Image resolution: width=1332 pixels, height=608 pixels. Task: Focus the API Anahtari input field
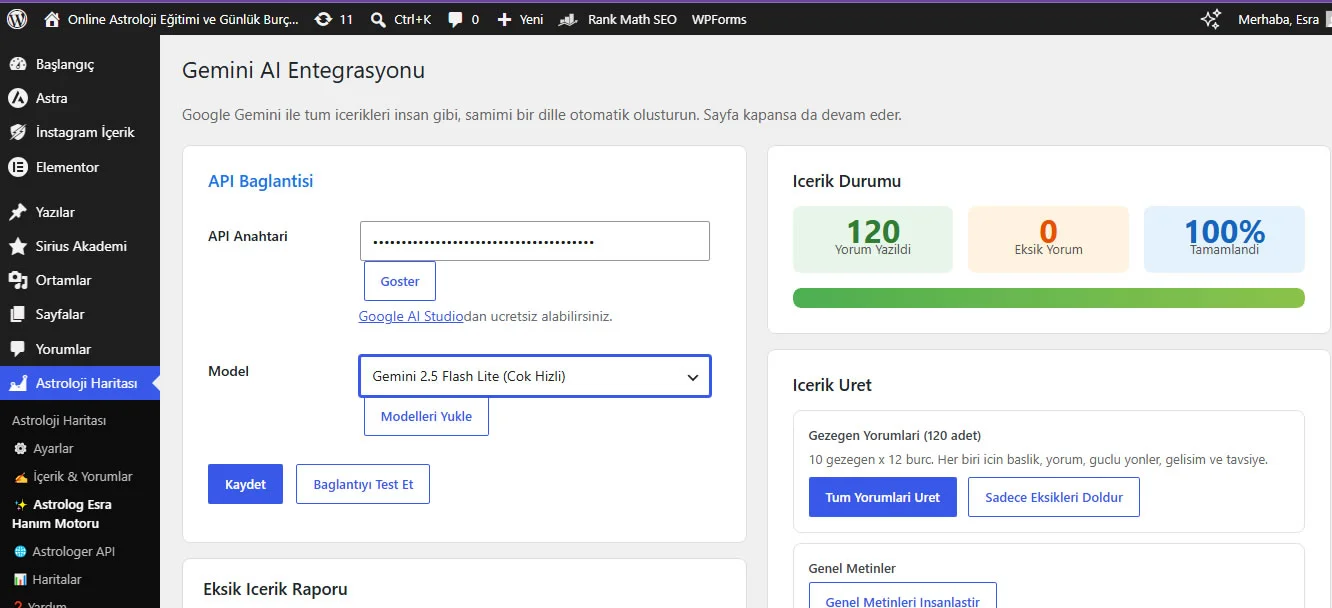pyautogui.click(x=535, y=241)
